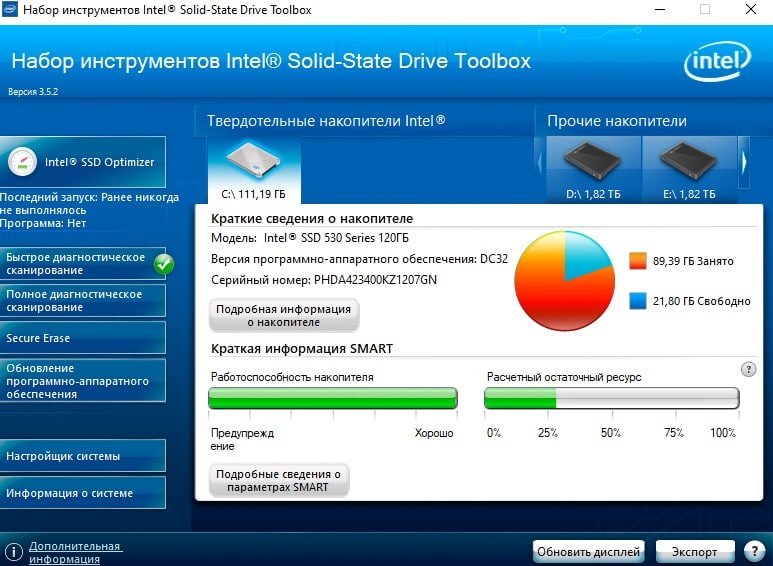The image size is (773, 566).
Task: Open Дополнительная информация link
Action: point(75,553)
